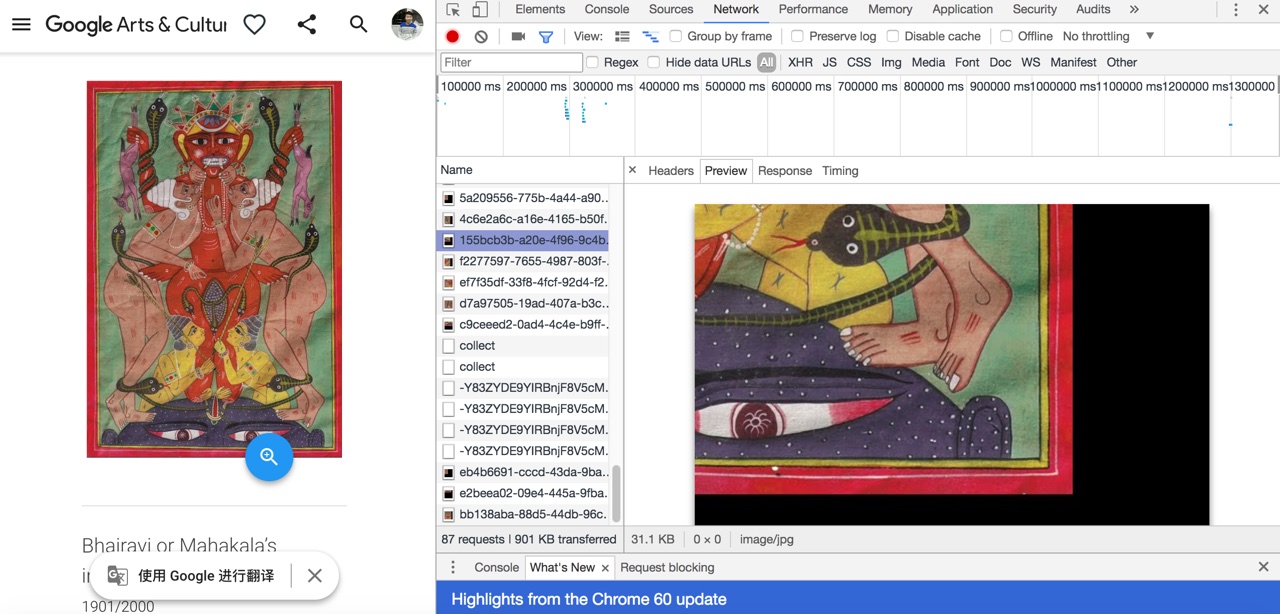Image resolution: width=1280 pixels, height=614 pixels.
Task: Filter requests by Media
Action: [928, 62]
